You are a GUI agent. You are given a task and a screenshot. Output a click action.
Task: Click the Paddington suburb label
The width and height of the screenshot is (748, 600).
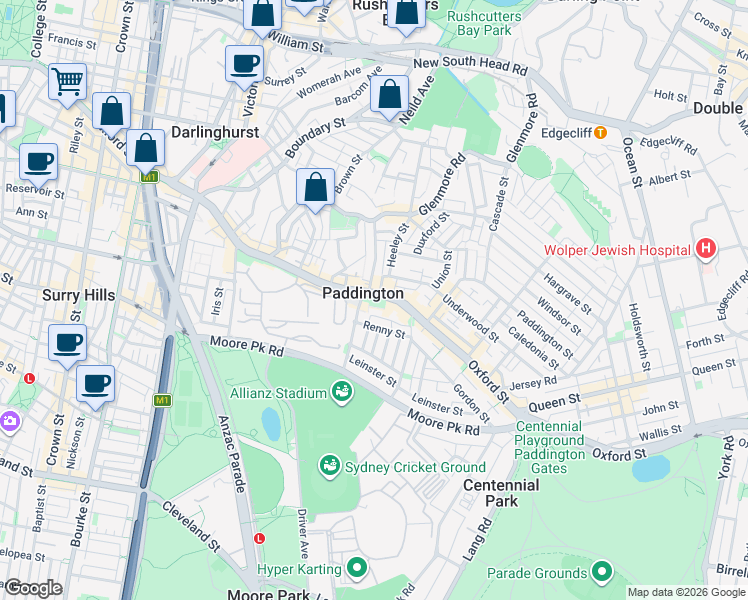pyautogui.click(x=363, y=293)
